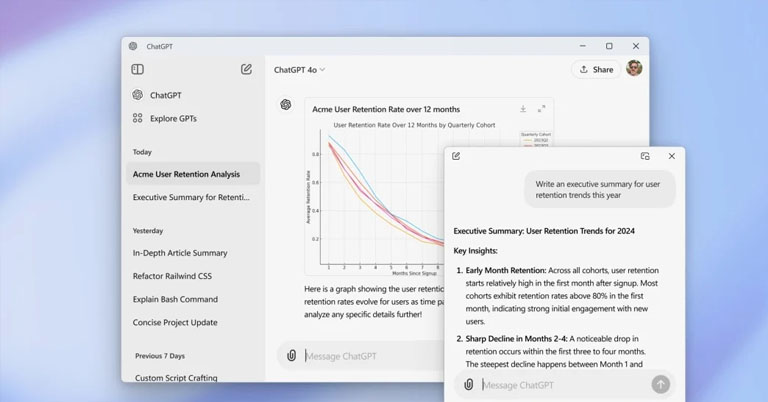Select the Explain Bash Command chat
The width and height of the screenshot is (768, 402).
[175, 299]
